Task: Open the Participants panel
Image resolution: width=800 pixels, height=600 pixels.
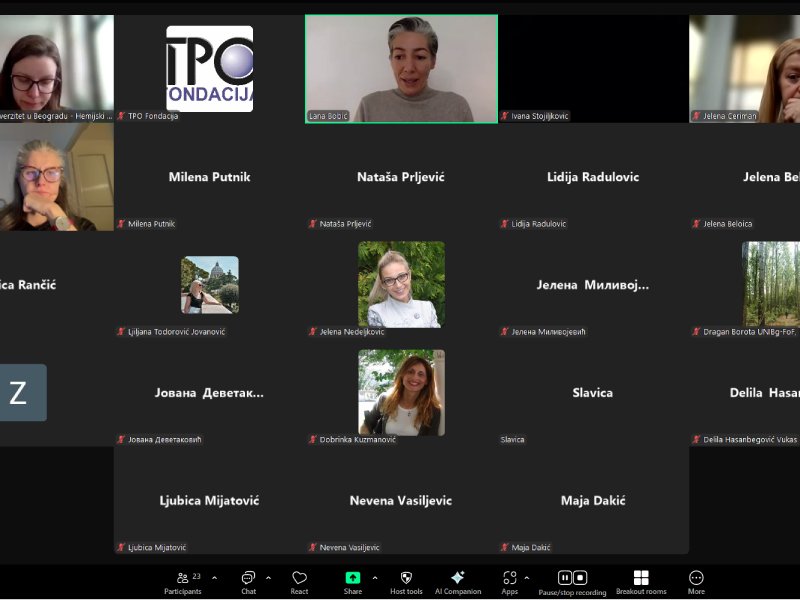Action: 182,579
